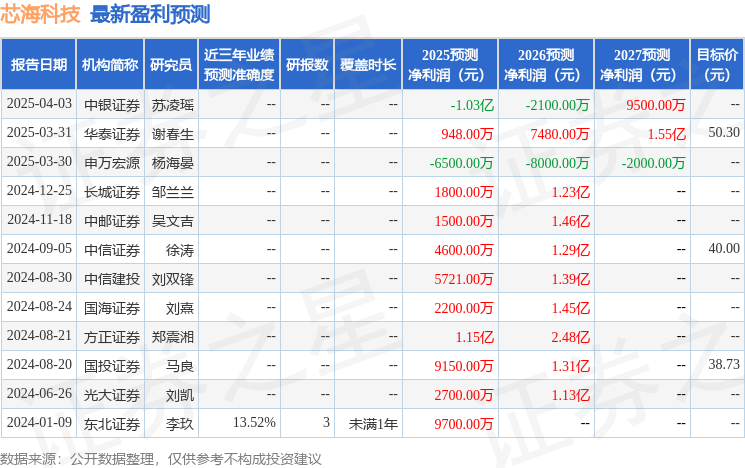Click the 芯海科技 title link
Viewport: 745px width, 468px height.
click(42, 14)
